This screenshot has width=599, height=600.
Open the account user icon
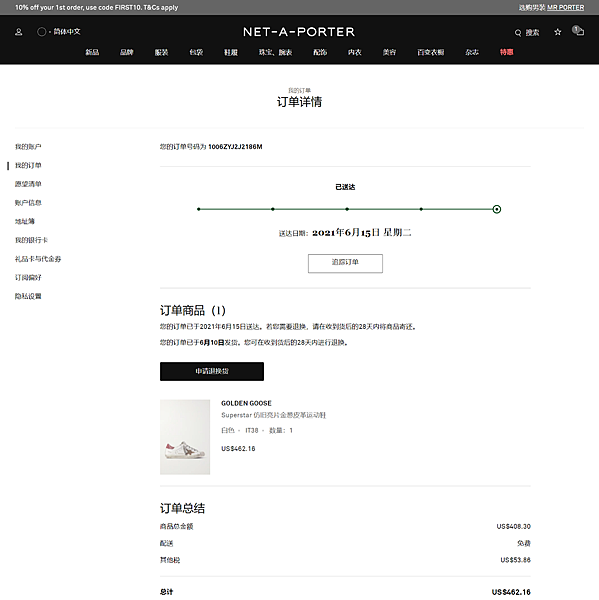coord(18,32)
